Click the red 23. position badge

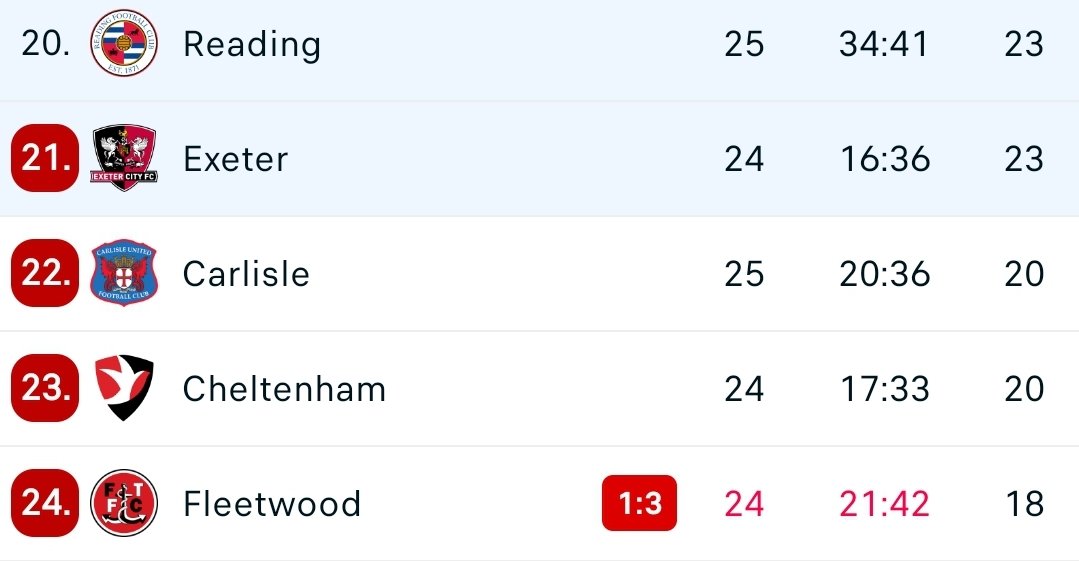(x=45, y=388)
